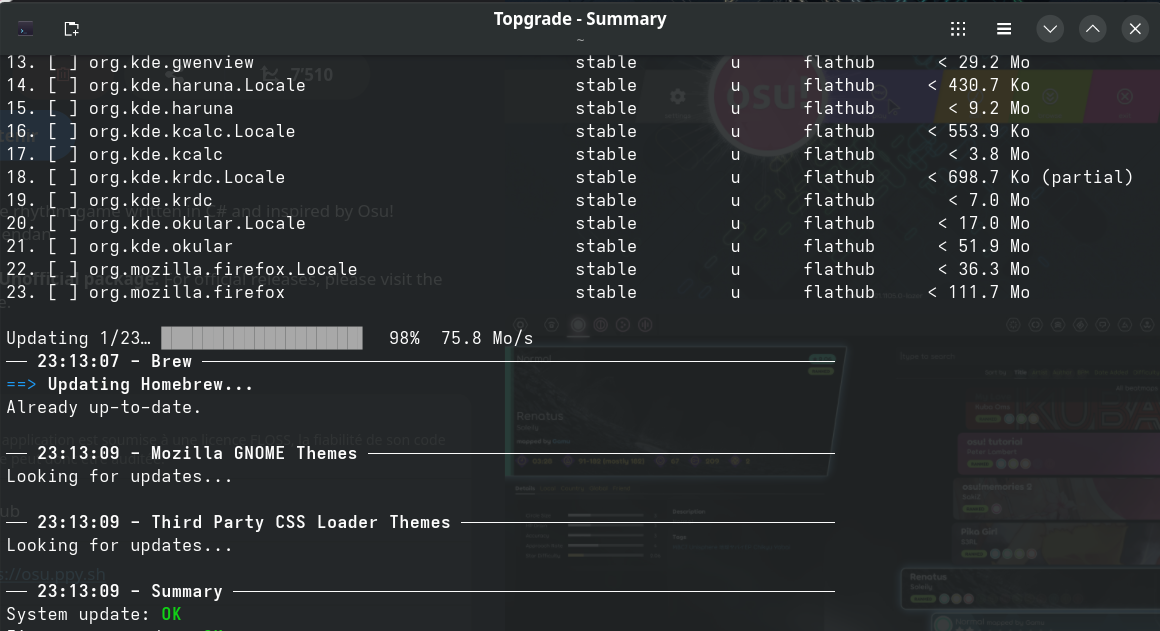Click the '36.3 Mo' size value
This screenshot has width=1160, height=631.
994,269
